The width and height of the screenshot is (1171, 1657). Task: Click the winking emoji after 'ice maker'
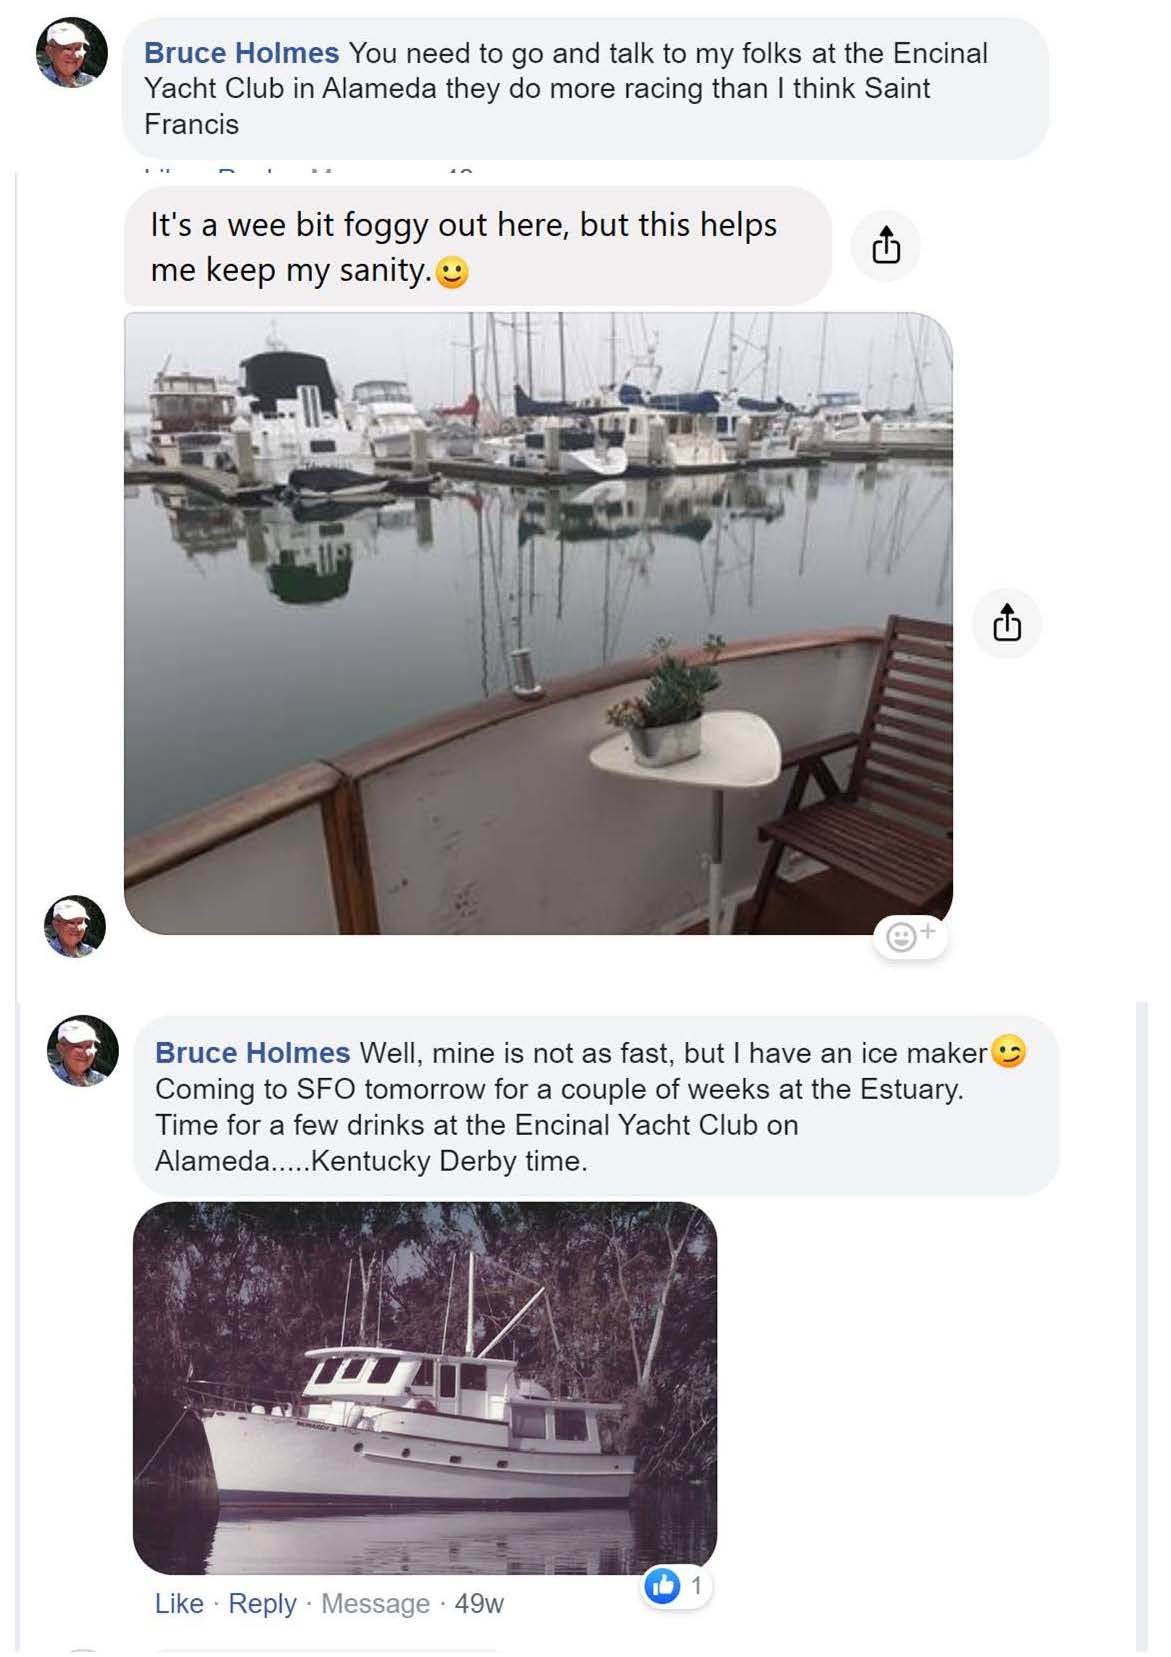pyautogui.click(x=1008, y=1052)
